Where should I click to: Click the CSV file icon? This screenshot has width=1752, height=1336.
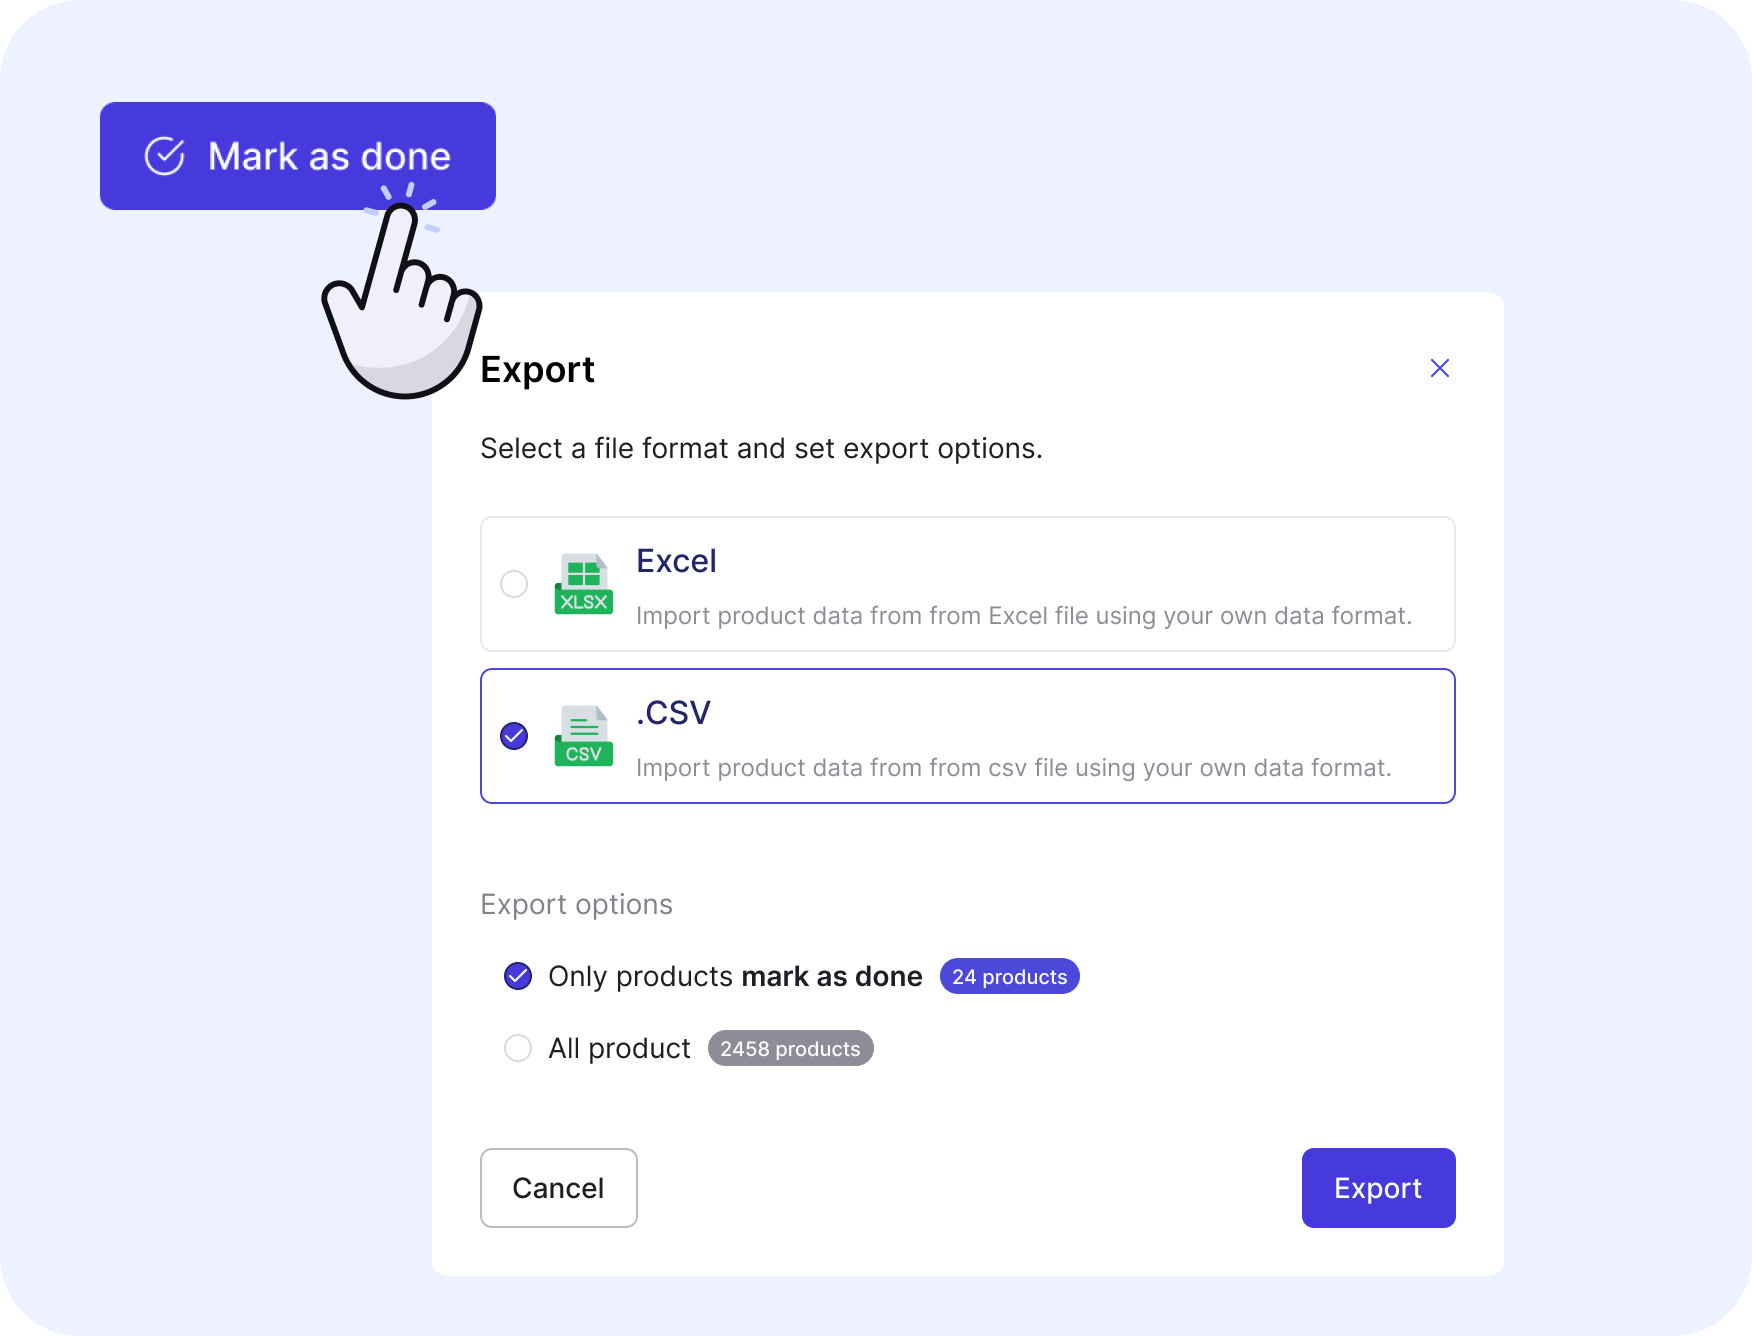584,736
